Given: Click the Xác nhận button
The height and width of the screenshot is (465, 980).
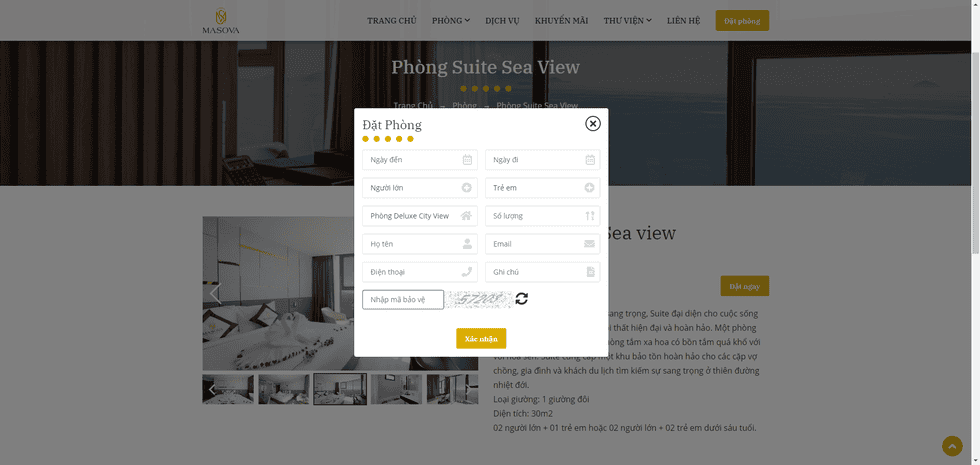Looking at the screenshot, I should (x=481, y=338).
